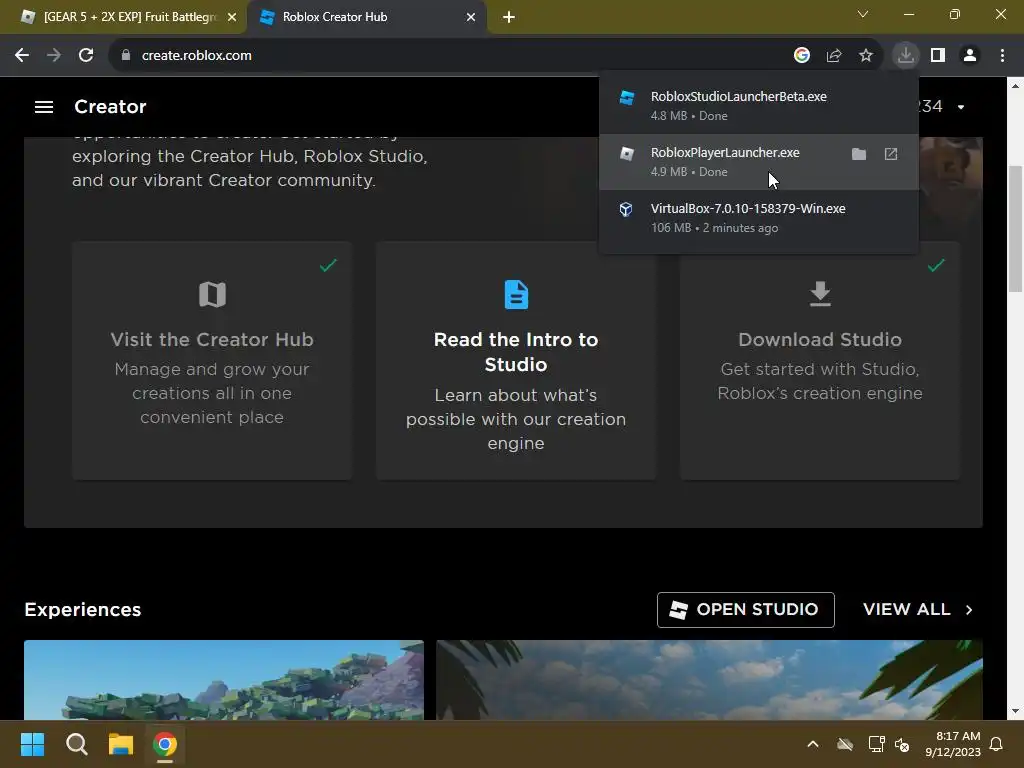Click the scrollbar down arrow

(1015, 711)
